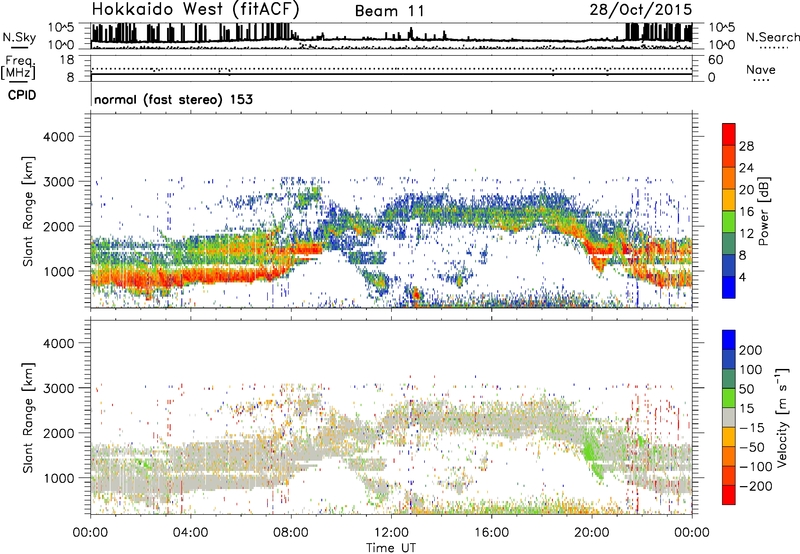The height and width of the screenshot is (554, 800).
Task: Click the 'N.Sky' label
Action: tap(19, 37)
